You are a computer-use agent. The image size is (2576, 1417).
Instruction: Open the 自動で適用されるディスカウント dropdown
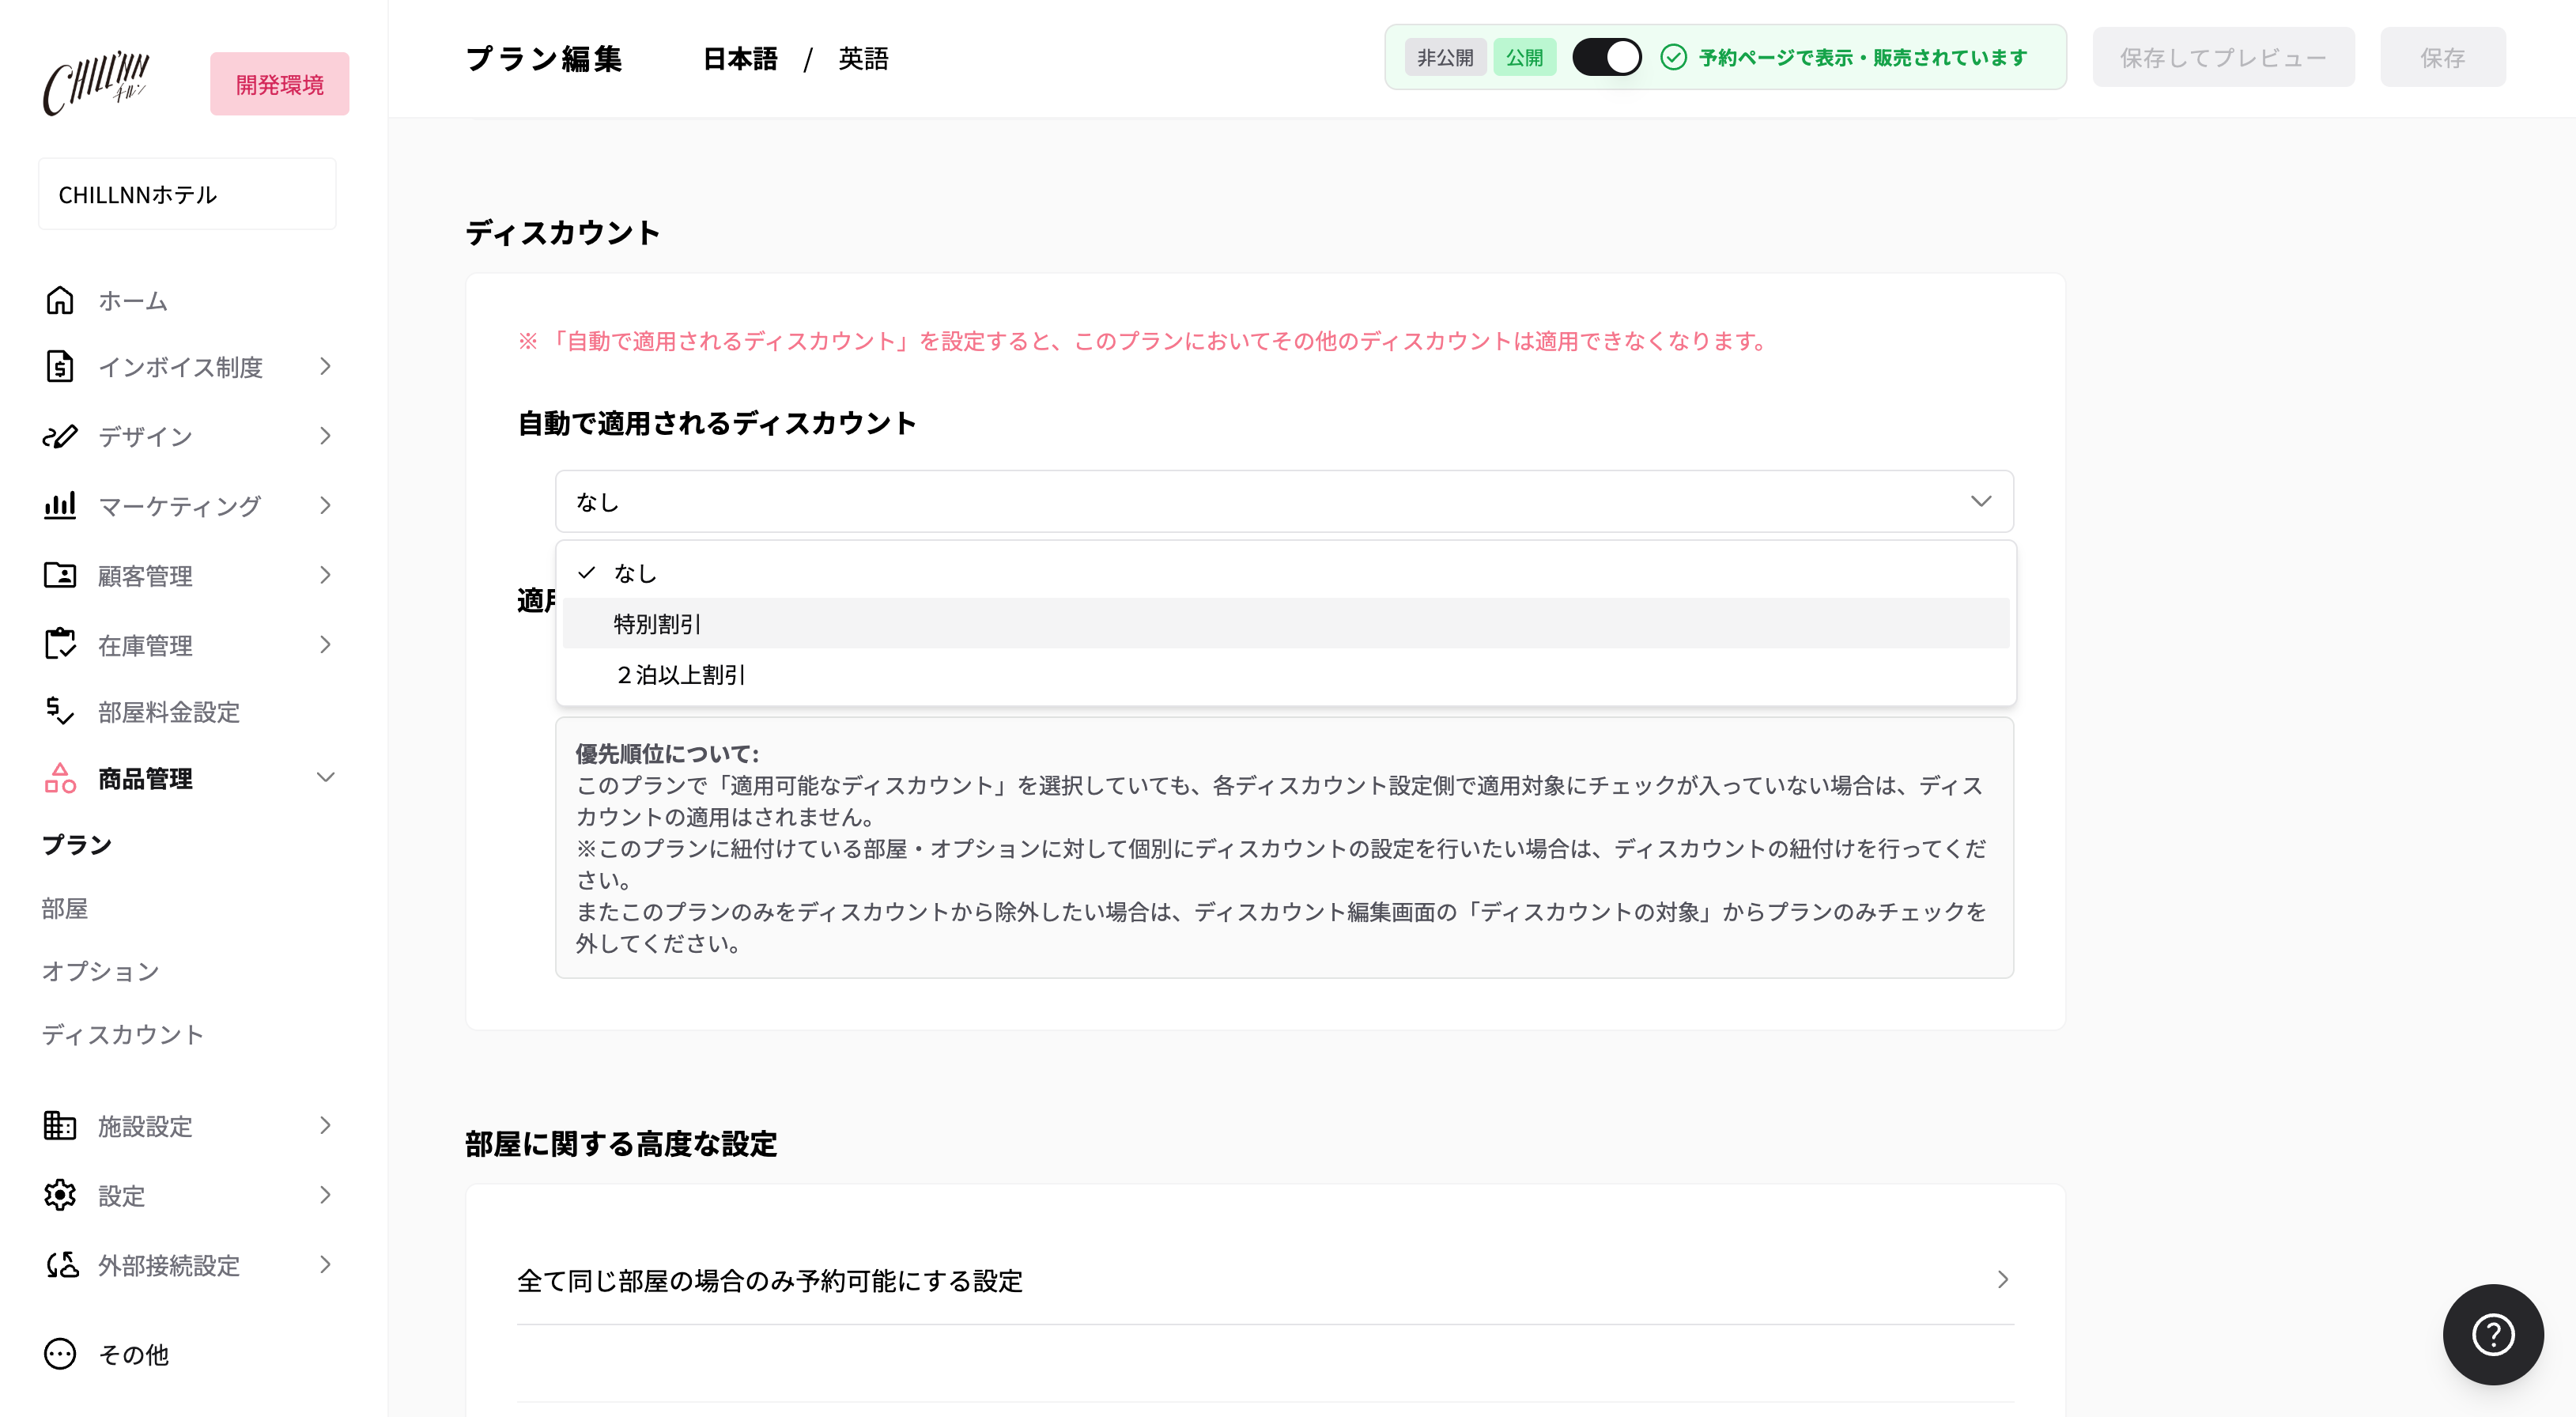(1284, 501)
